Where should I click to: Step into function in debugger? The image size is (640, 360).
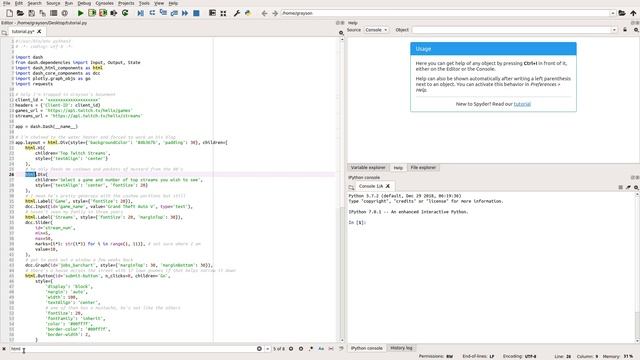click(163, 13)
